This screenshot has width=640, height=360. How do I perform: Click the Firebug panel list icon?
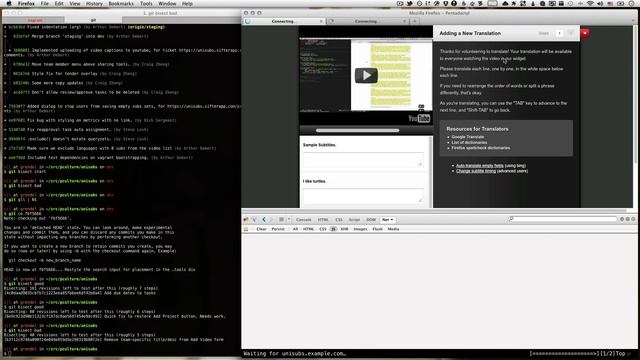281,220
